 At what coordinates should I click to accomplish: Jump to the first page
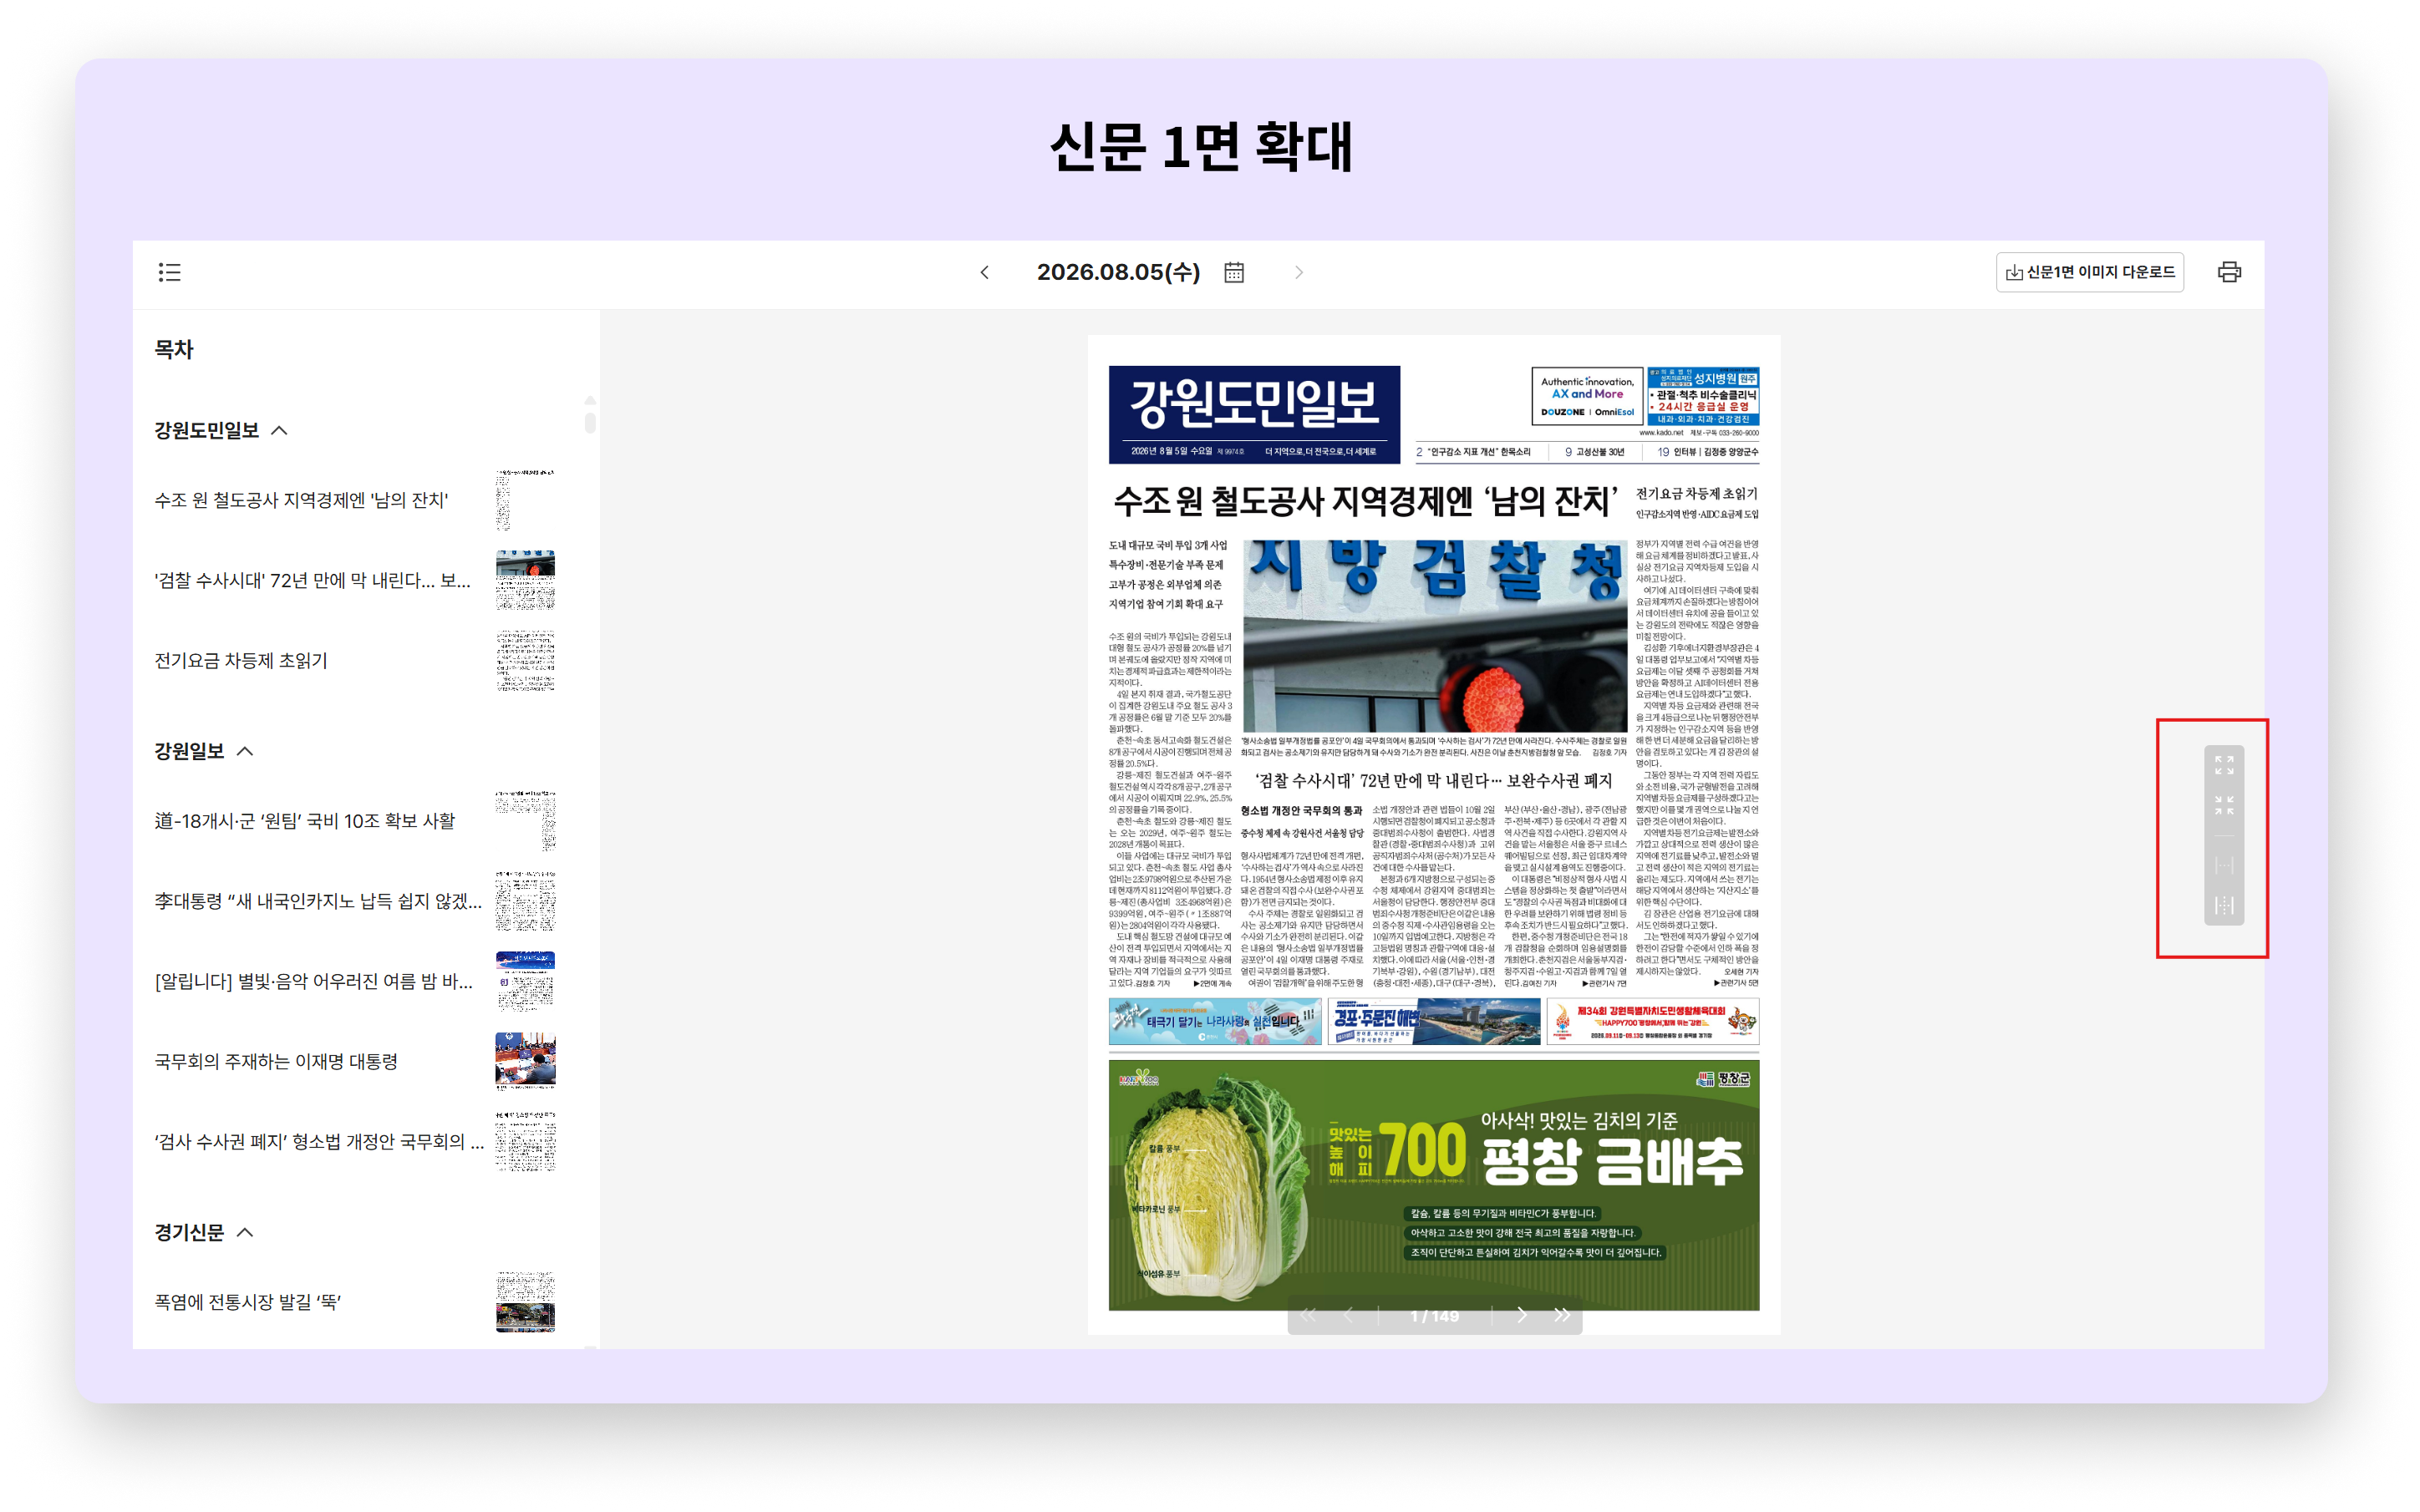click(1309, 1315)
